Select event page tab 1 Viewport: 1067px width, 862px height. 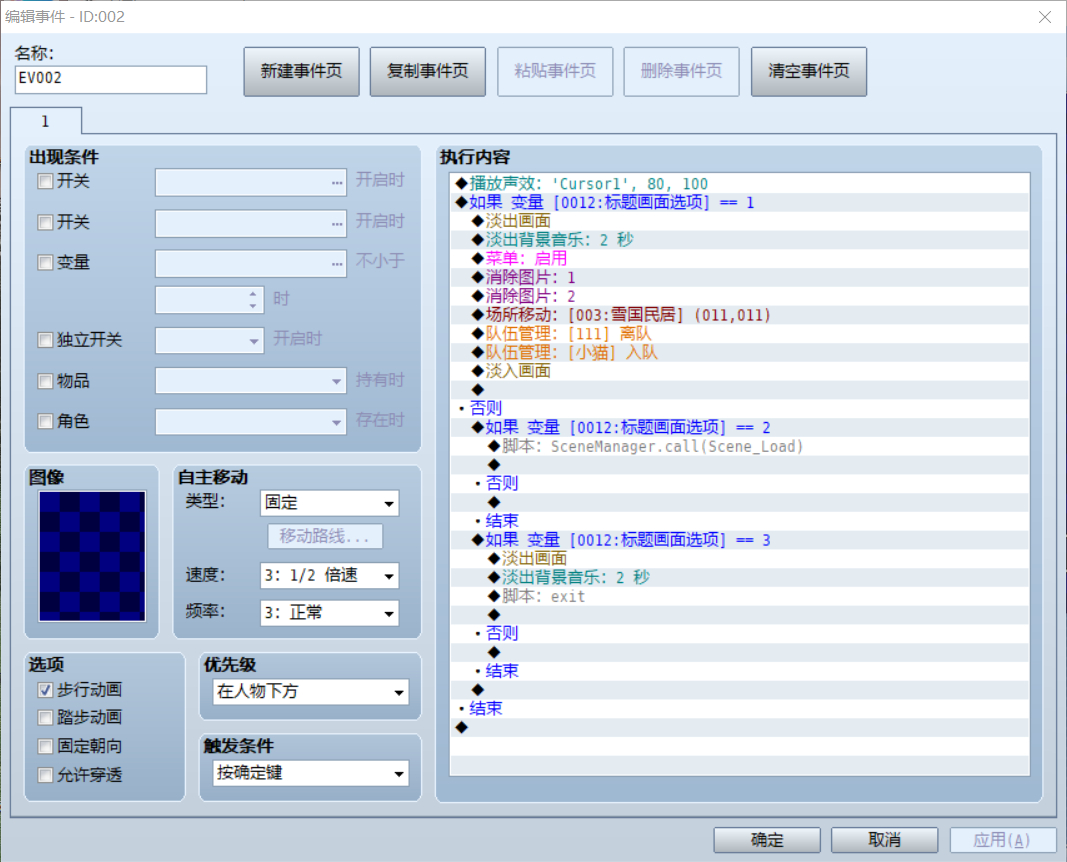click(46, 121)
